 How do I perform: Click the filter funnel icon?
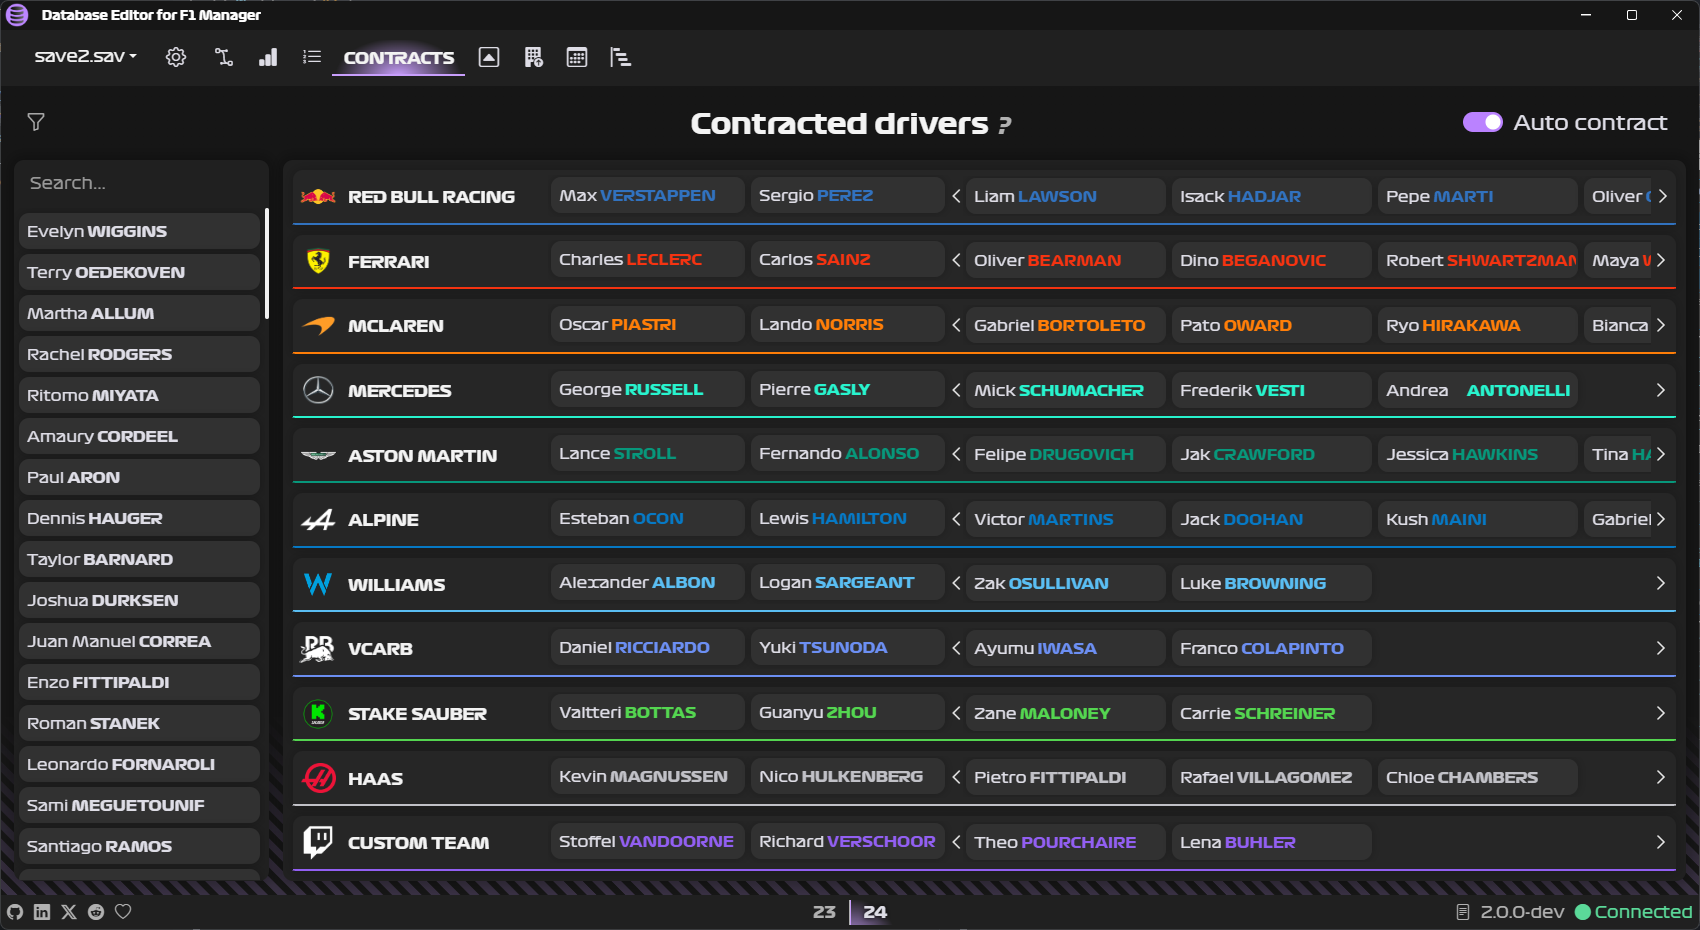pos(36,122)
